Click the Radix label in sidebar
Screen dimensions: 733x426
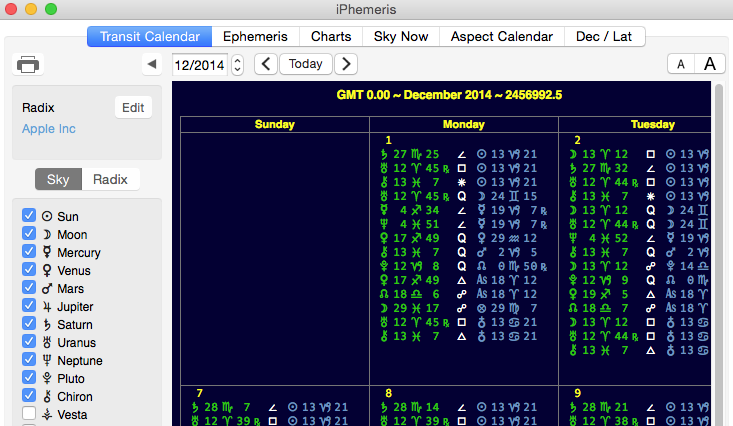pyautogui.click(x=38, y=108)
